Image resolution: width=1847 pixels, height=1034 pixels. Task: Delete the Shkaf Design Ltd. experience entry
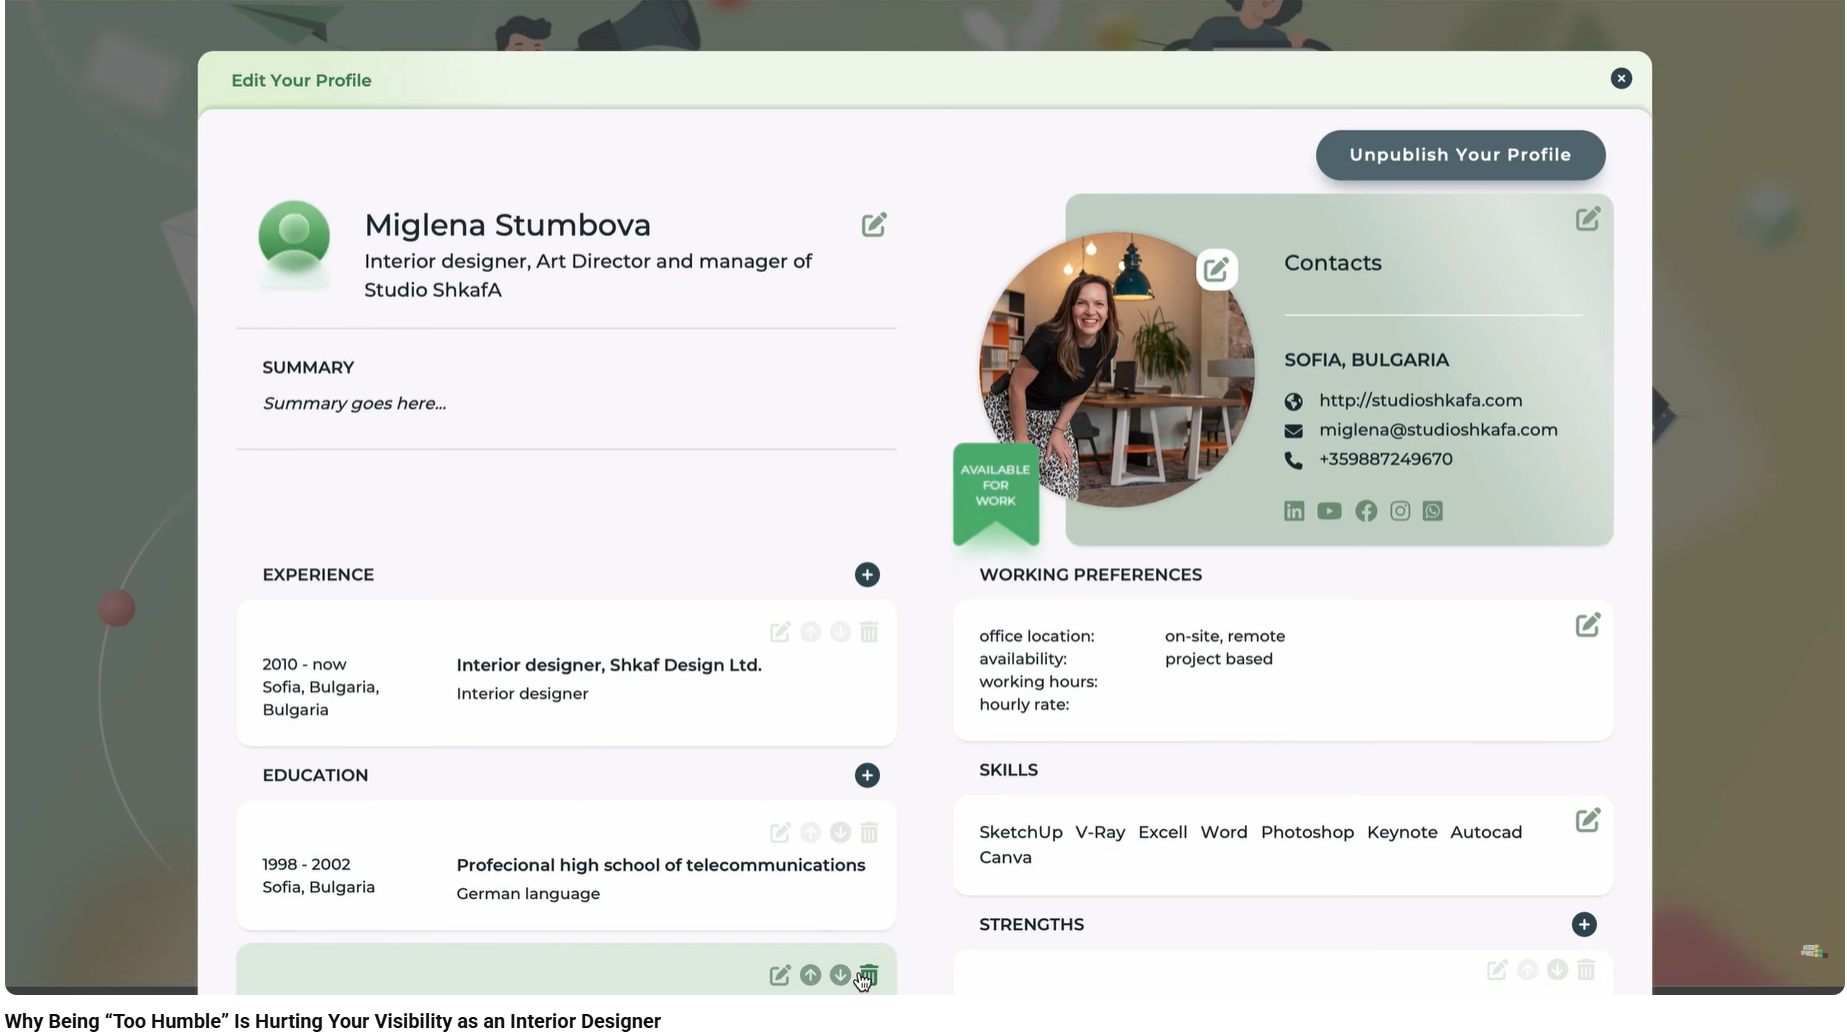coord(869,631)
